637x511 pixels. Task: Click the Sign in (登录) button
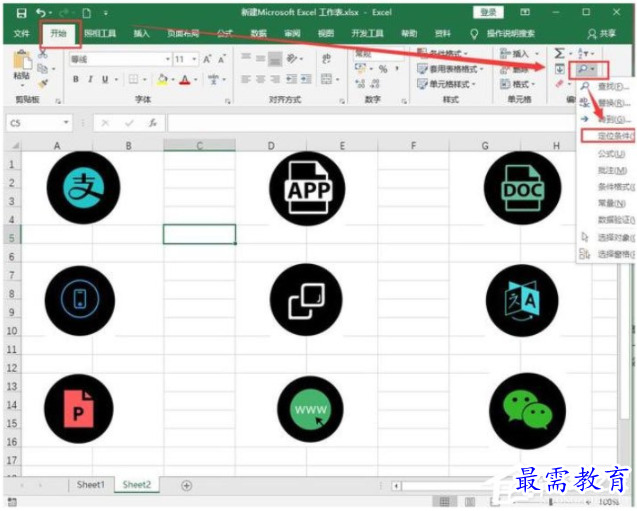click(x=488, y=13)
